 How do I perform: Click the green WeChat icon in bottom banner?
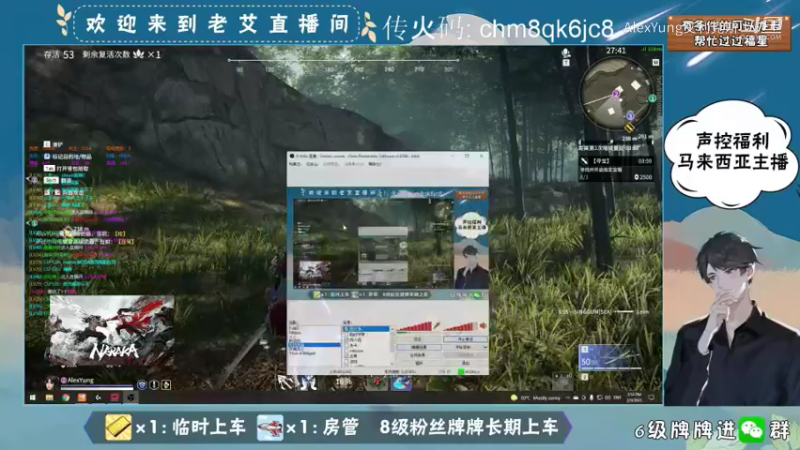click(x=752, y=430)
